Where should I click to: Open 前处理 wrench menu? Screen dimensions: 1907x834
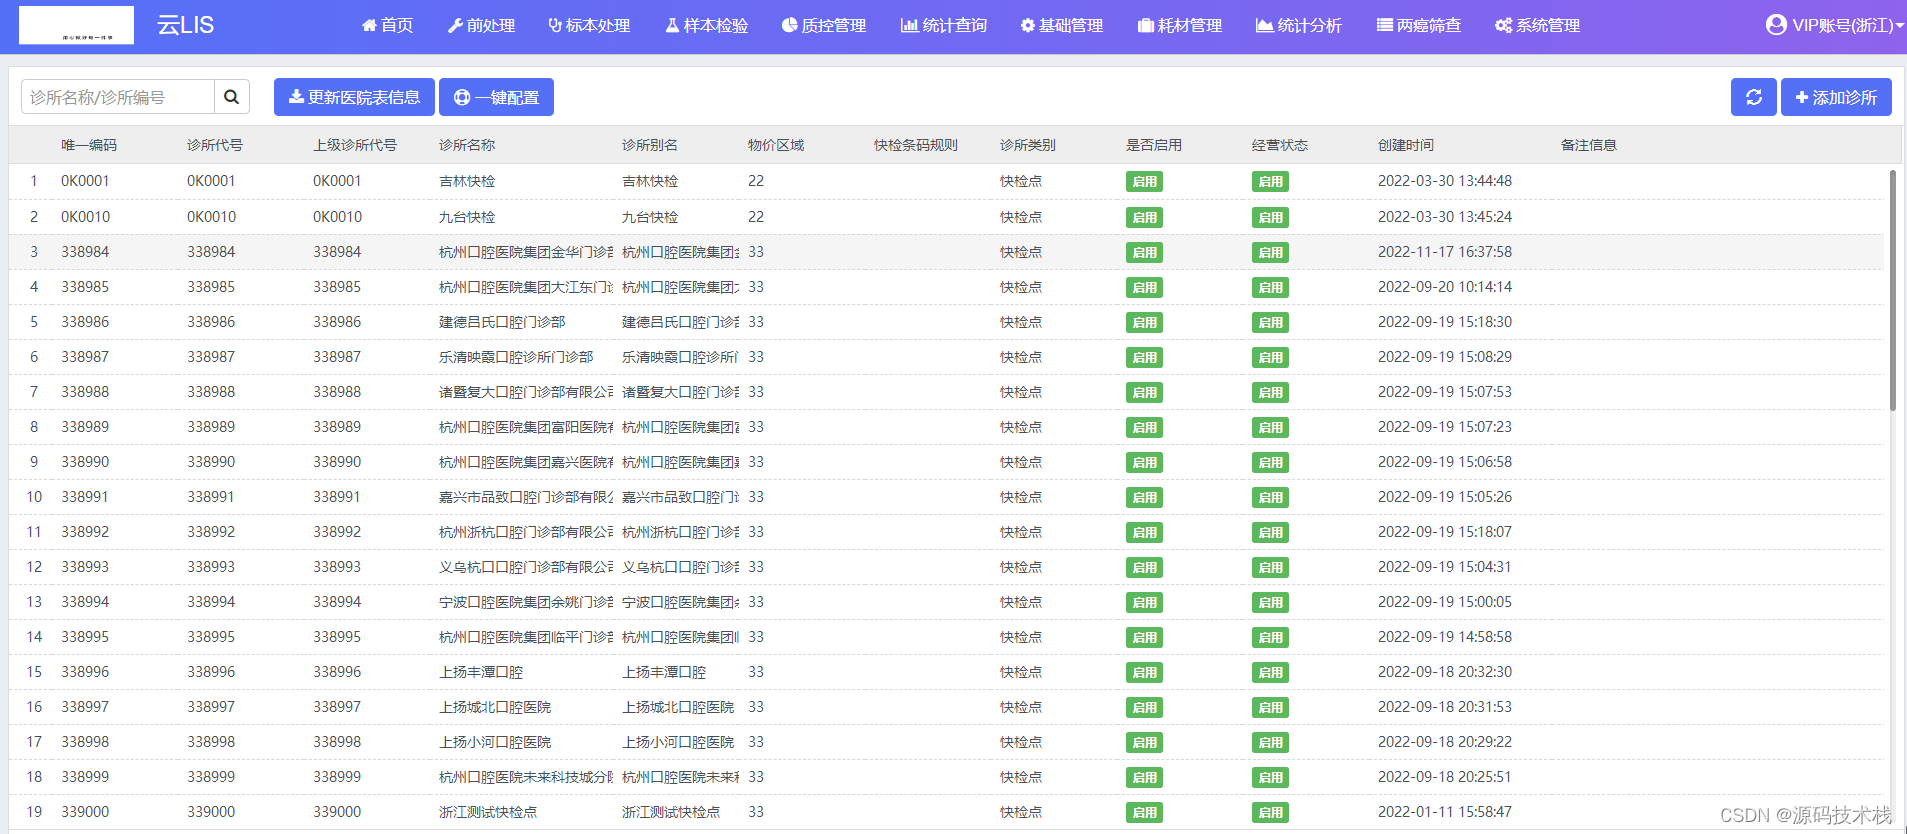coord(481,25)
